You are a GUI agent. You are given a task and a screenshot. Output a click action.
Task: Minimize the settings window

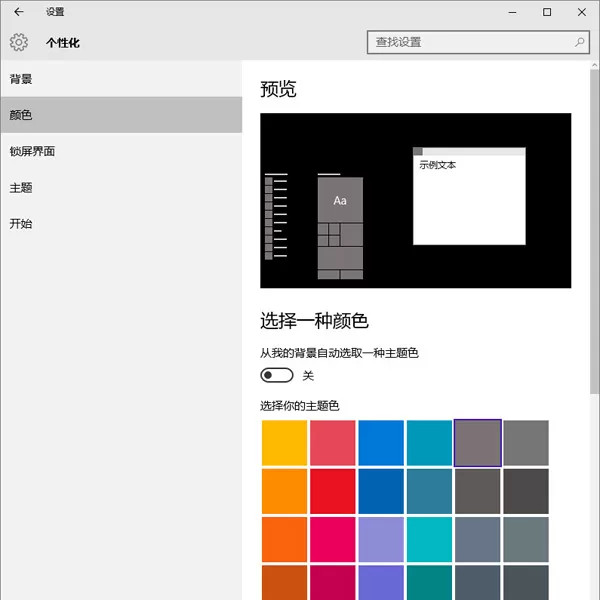coord(512,12)
